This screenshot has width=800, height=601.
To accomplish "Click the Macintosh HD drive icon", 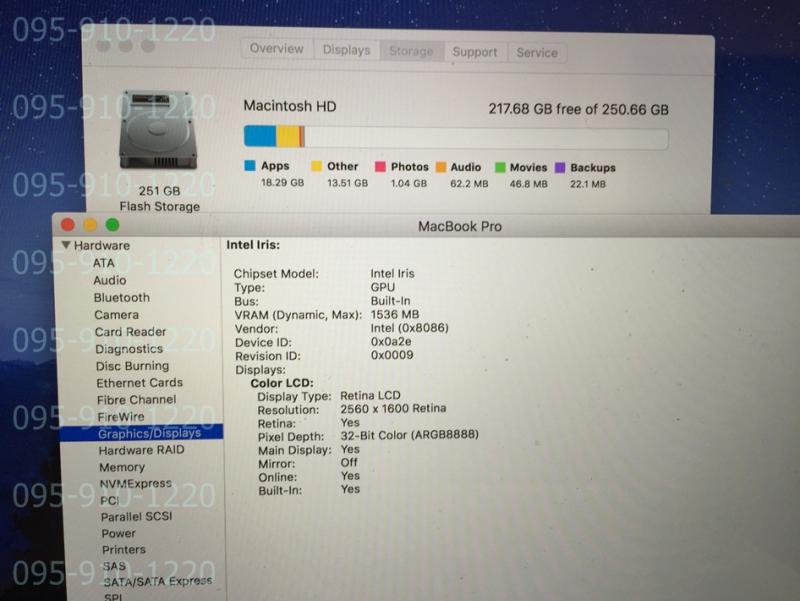I will tap(158, 130).
